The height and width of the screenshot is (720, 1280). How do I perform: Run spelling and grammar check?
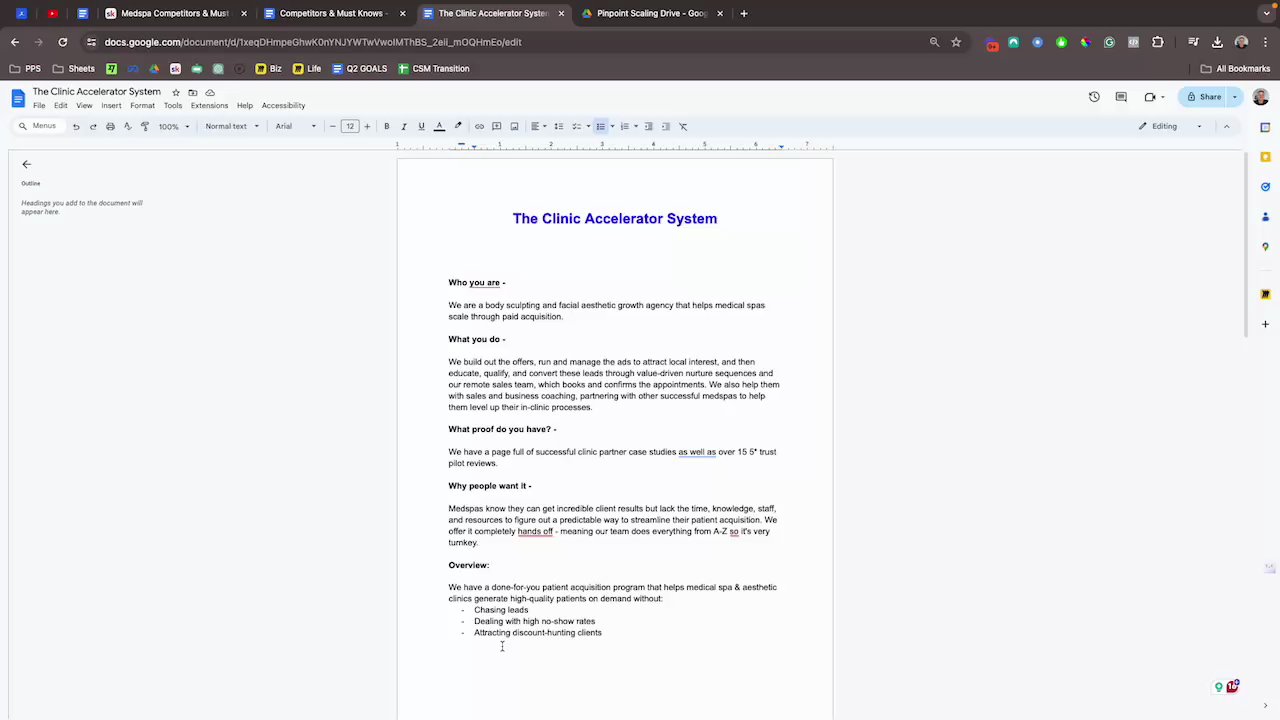point(127,126)
